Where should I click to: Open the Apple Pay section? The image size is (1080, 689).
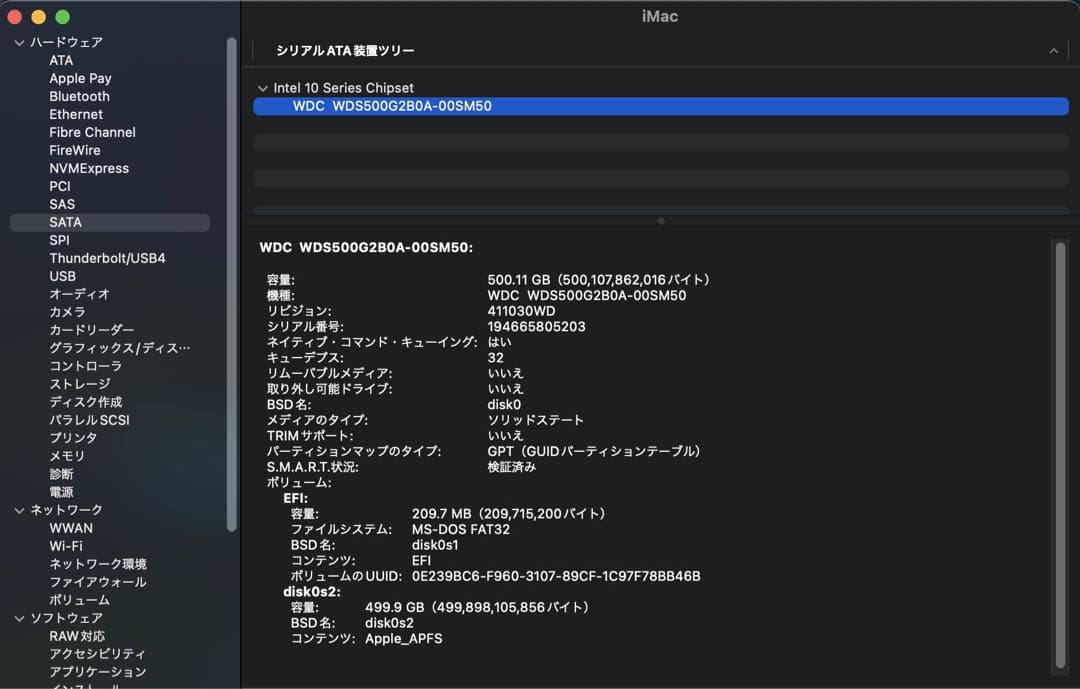pos(80,78)
